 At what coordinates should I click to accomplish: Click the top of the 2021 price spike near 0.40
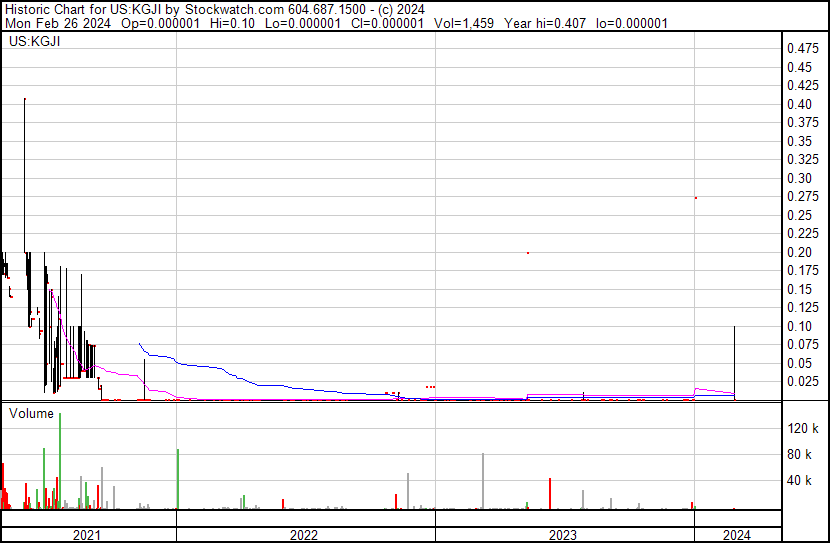pyautogui.click(x=24, y=100)
